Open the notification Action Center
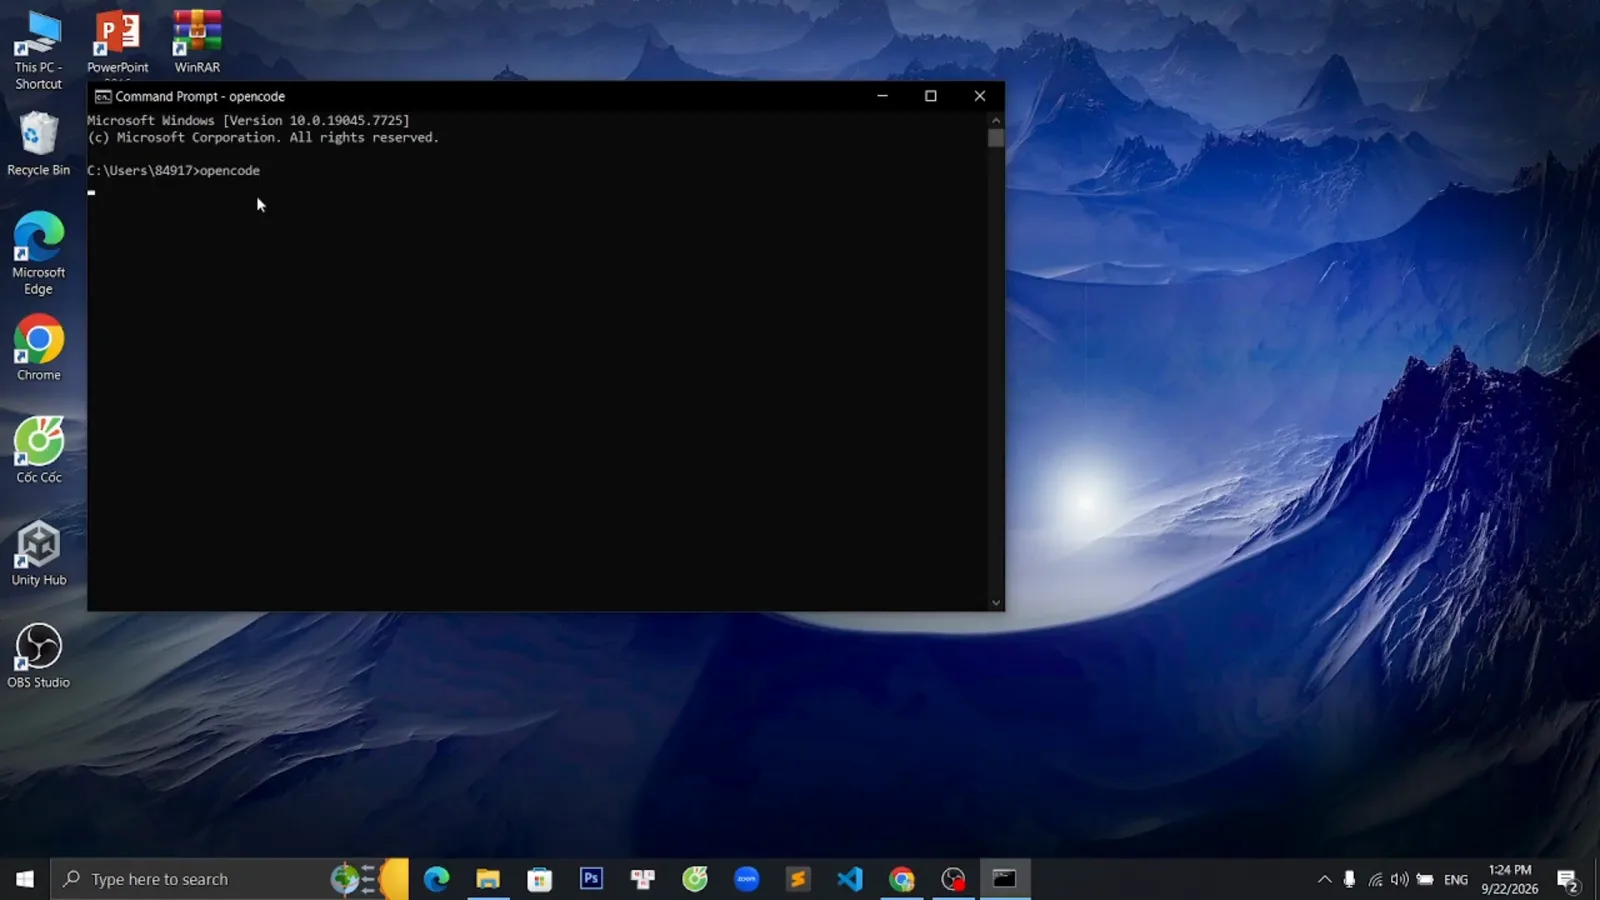The image size is (1600, 900). click(1568, 880)
